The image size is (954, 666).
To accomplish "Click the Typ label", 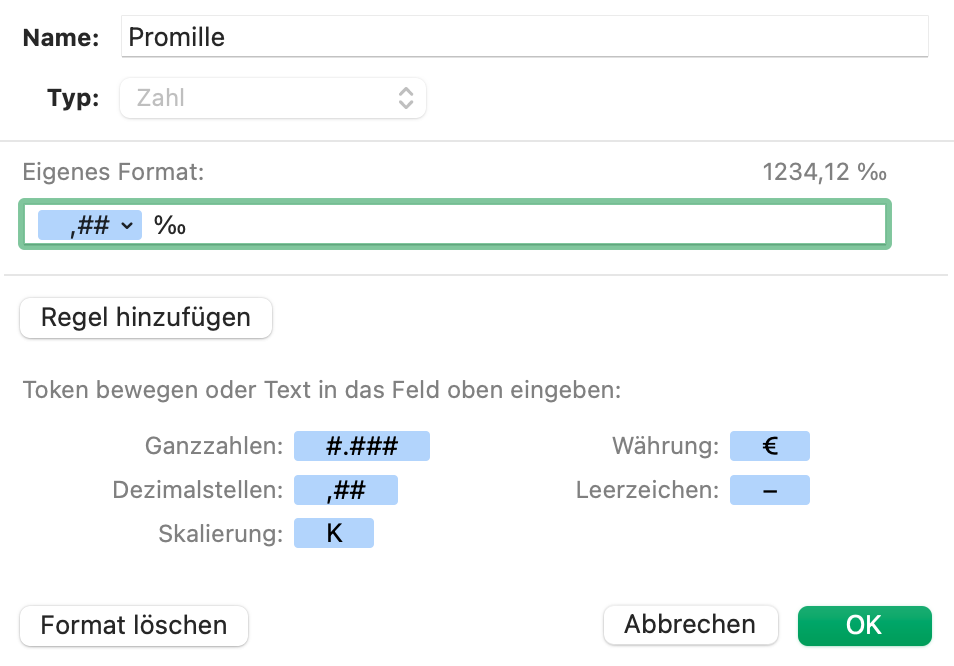I will (x=73, y=98).
